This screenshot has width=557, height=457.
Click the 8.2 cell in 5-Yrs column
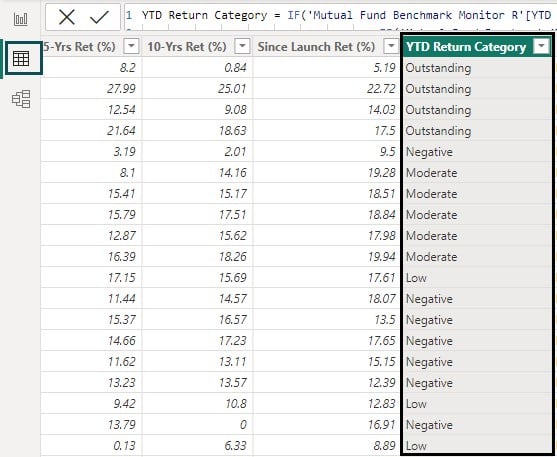pyautogui.click(x=91, y=68)
